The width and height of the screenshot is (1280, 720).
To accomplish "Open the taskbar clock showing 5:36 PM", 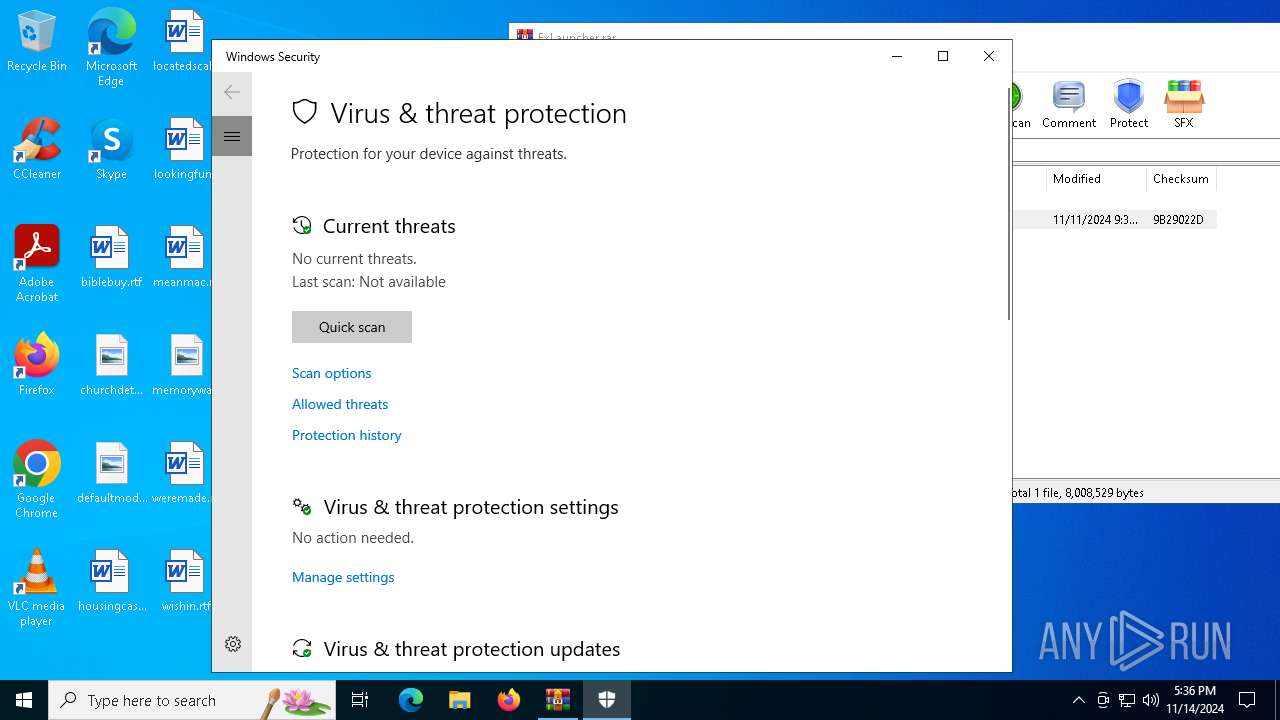I will [1195, 700].
